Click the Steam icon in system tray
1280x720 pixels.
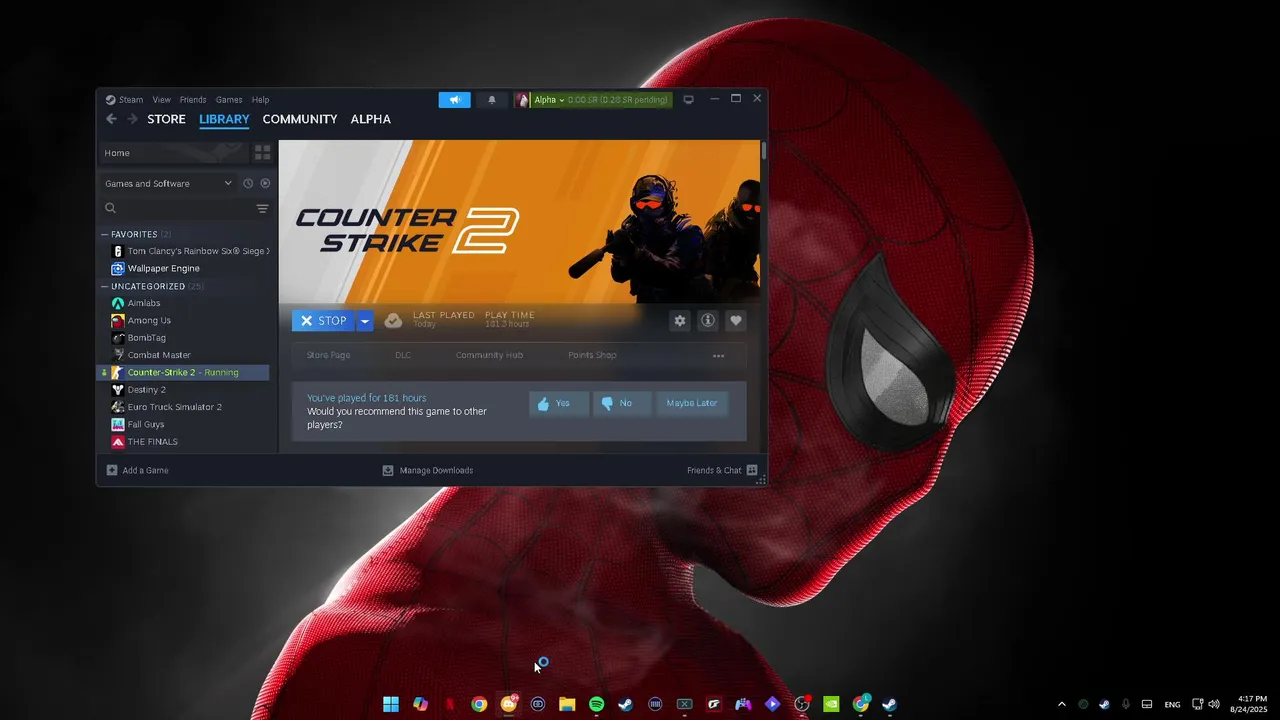[1104, 704]
